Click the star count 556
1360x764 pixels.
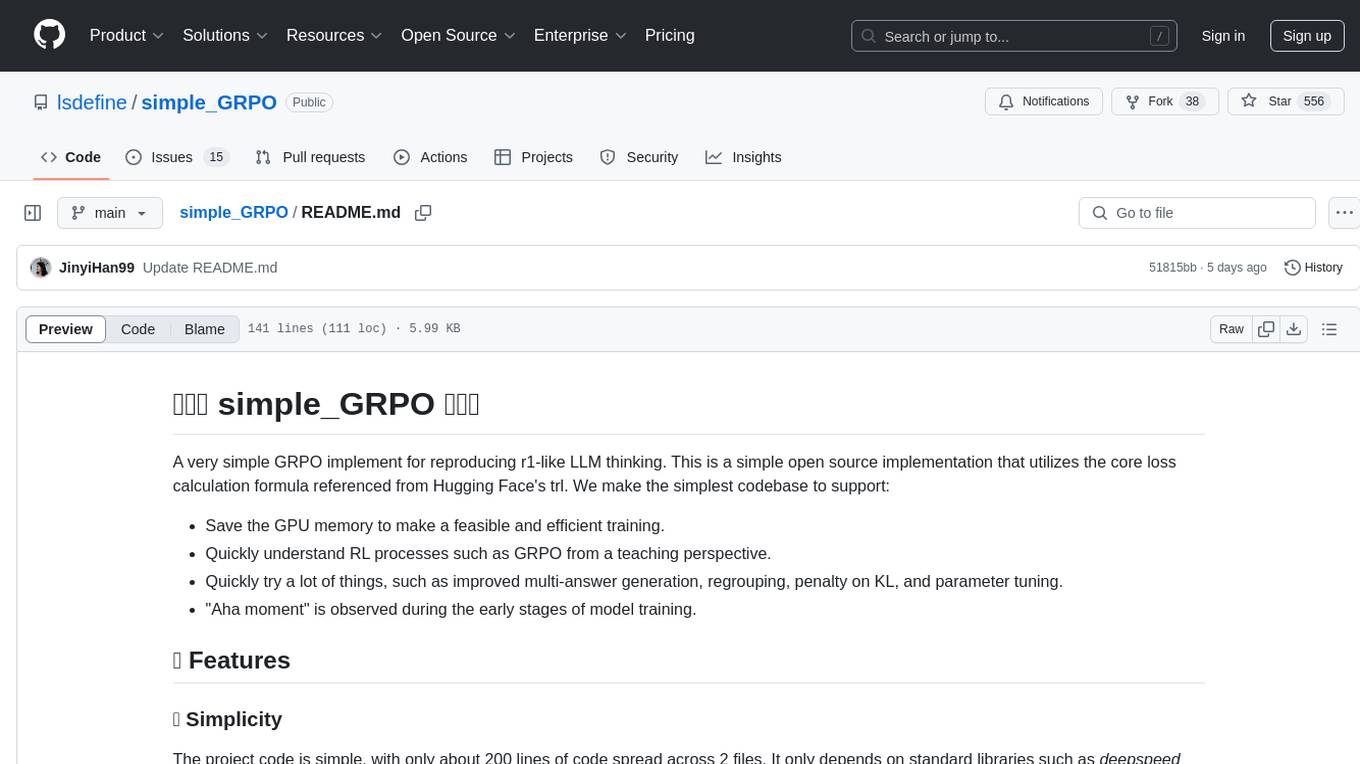click(x=1314, y=102)
